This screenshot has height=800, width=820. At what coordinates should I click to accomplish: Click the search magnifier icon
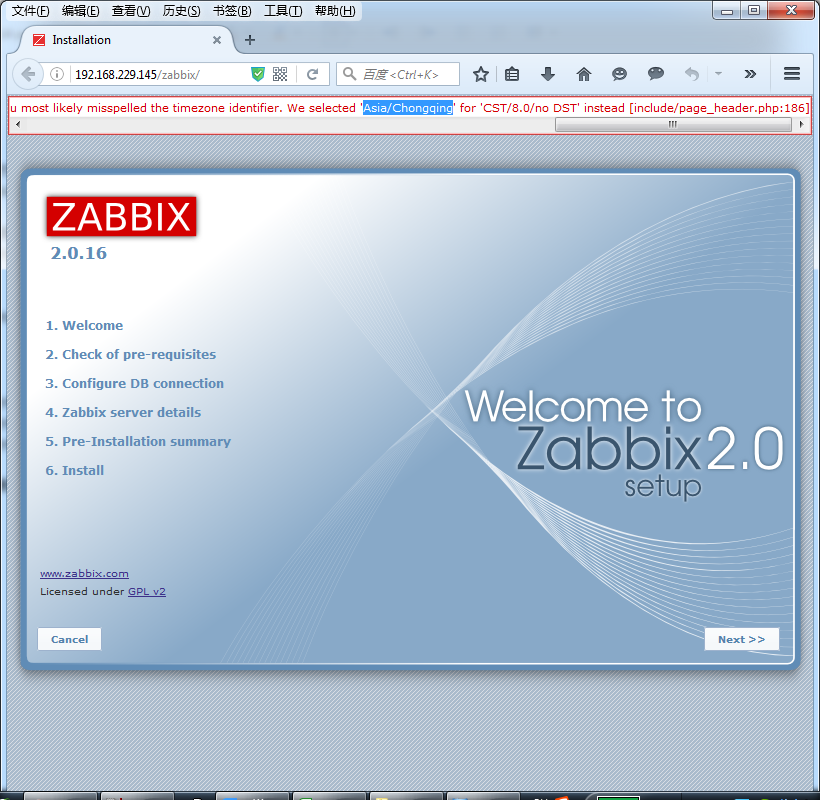(349, 74)
